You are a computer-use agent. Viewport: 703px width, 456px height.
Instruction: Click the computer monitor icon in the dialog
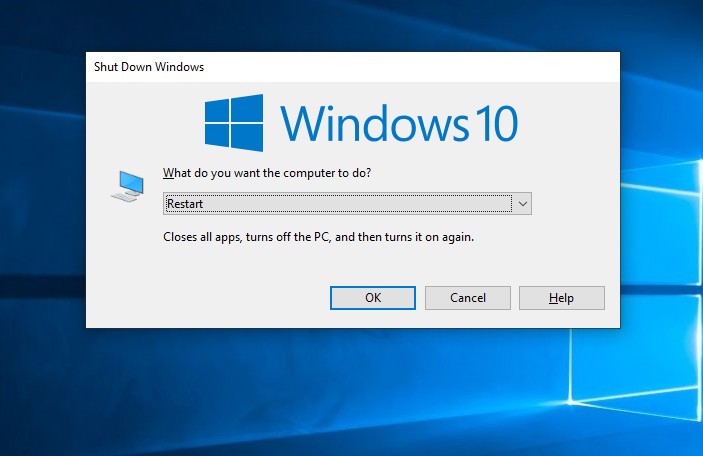[125, 186]
